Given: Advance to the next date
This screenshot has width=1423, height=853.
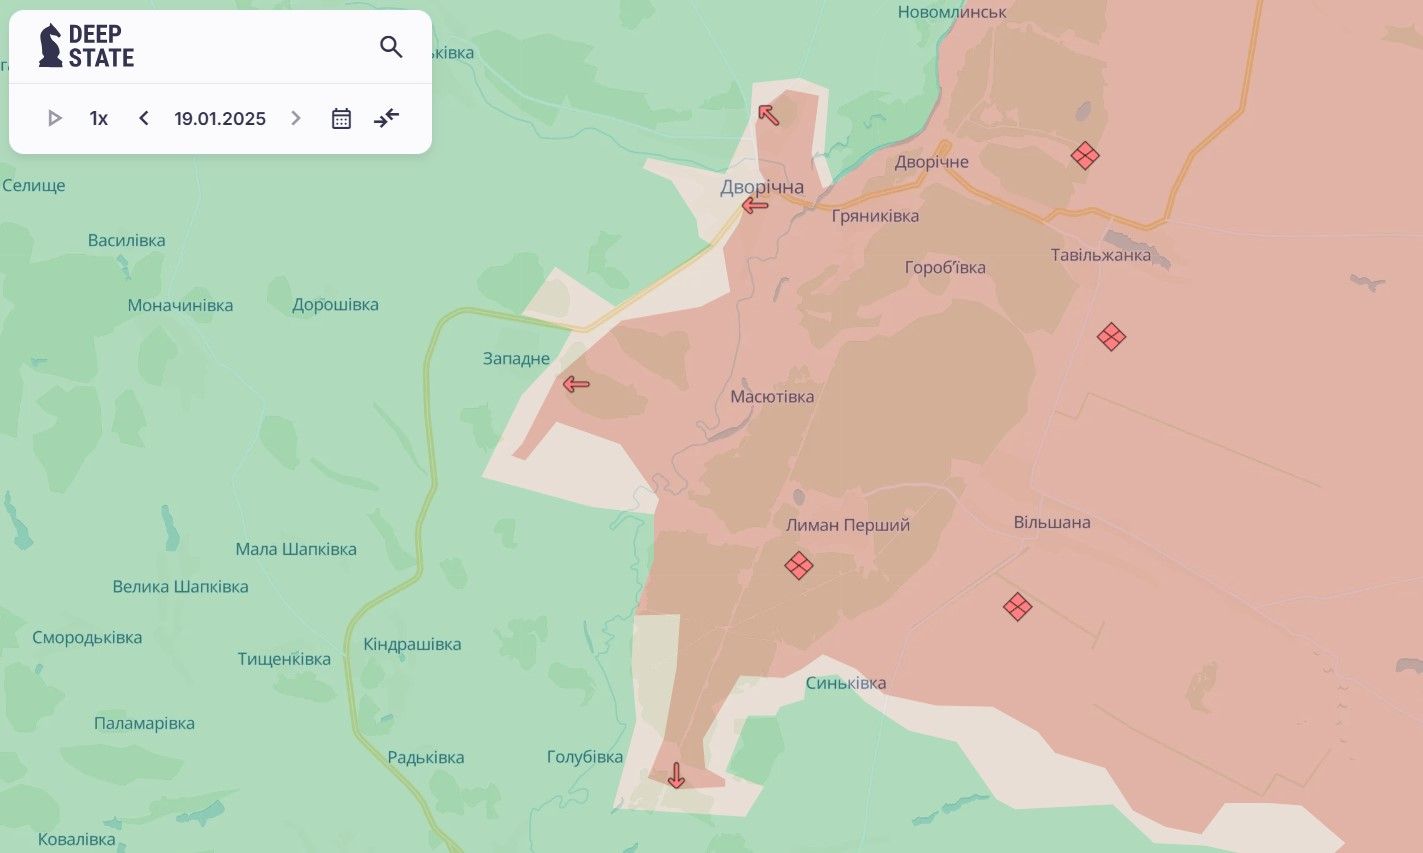Looking at the screenshot, I should pos(296,118).
